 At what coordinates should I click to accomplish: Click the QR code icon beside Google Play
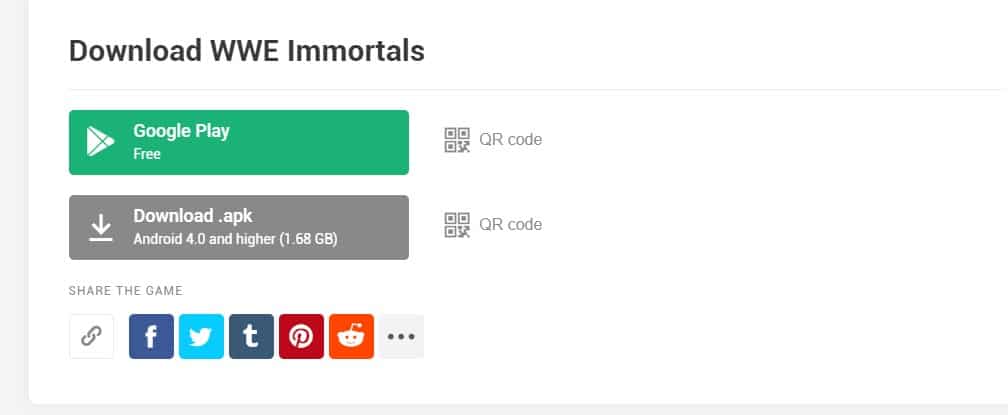(457, 140)
